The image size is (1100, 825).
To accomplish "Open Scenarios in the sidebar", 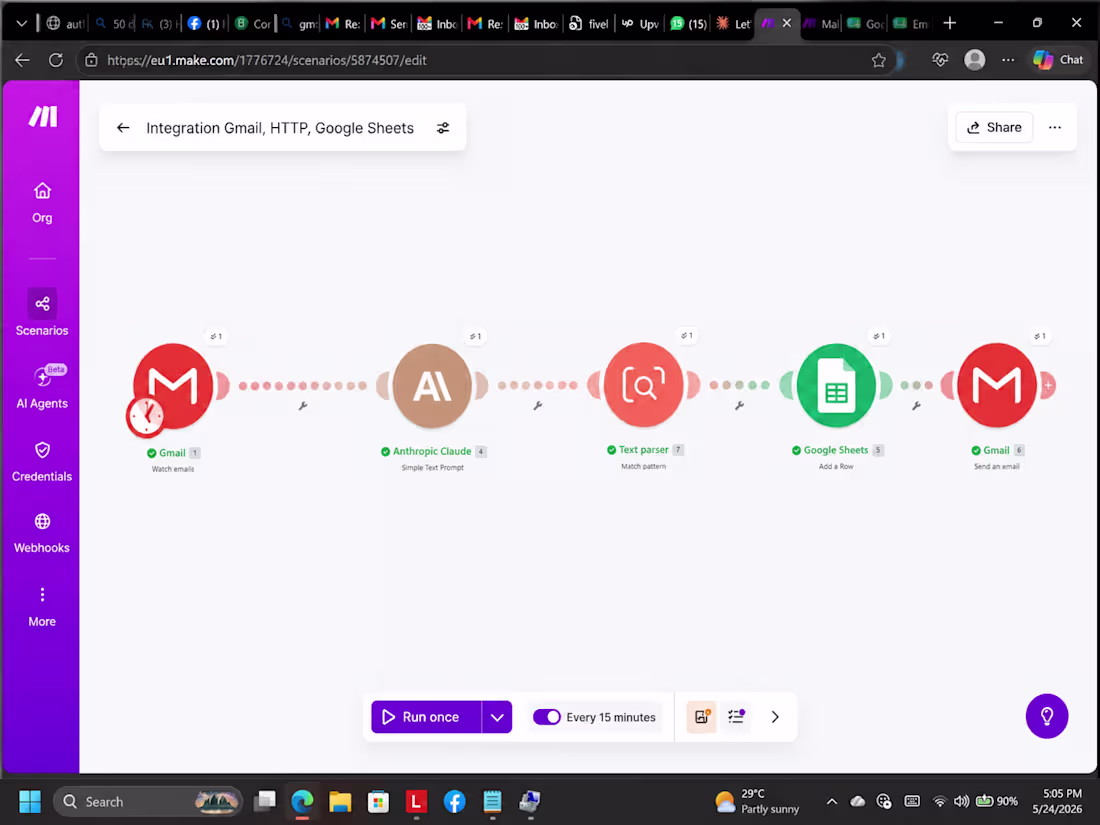I will (x=42, y=313).
